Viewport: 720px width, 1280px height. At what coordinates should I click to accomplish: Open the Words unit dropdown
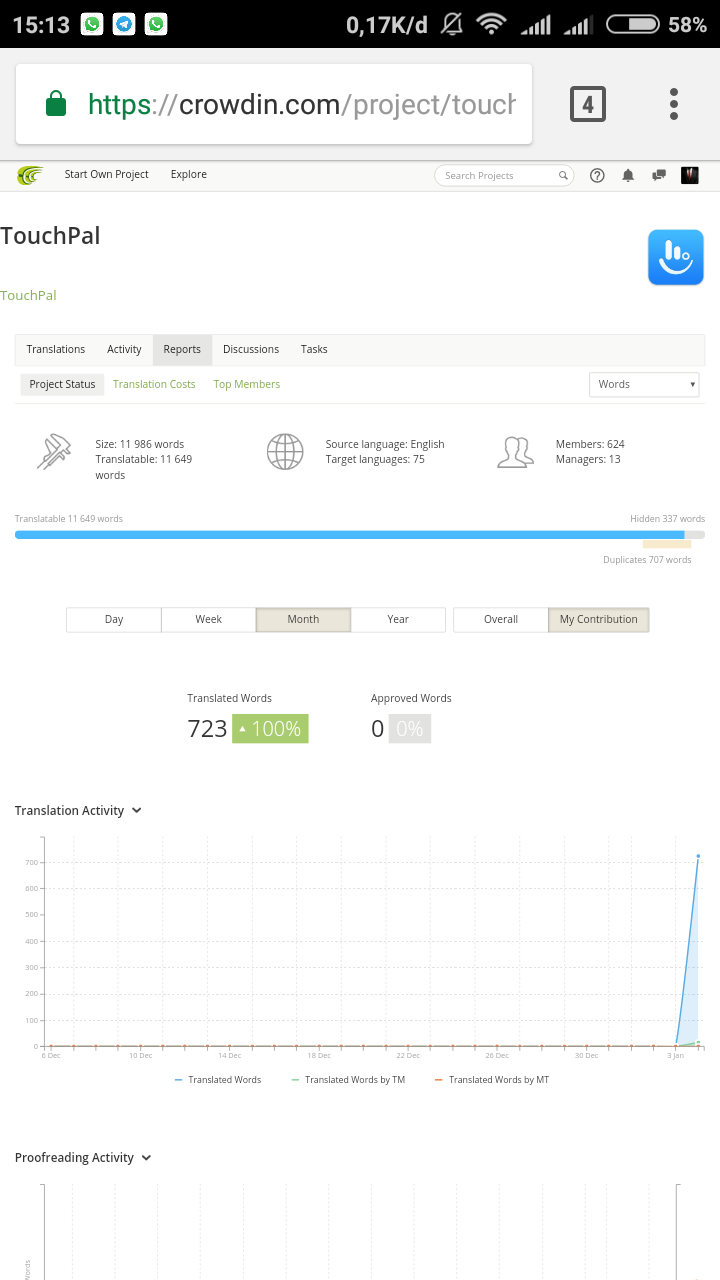click(x=644, y=384)
